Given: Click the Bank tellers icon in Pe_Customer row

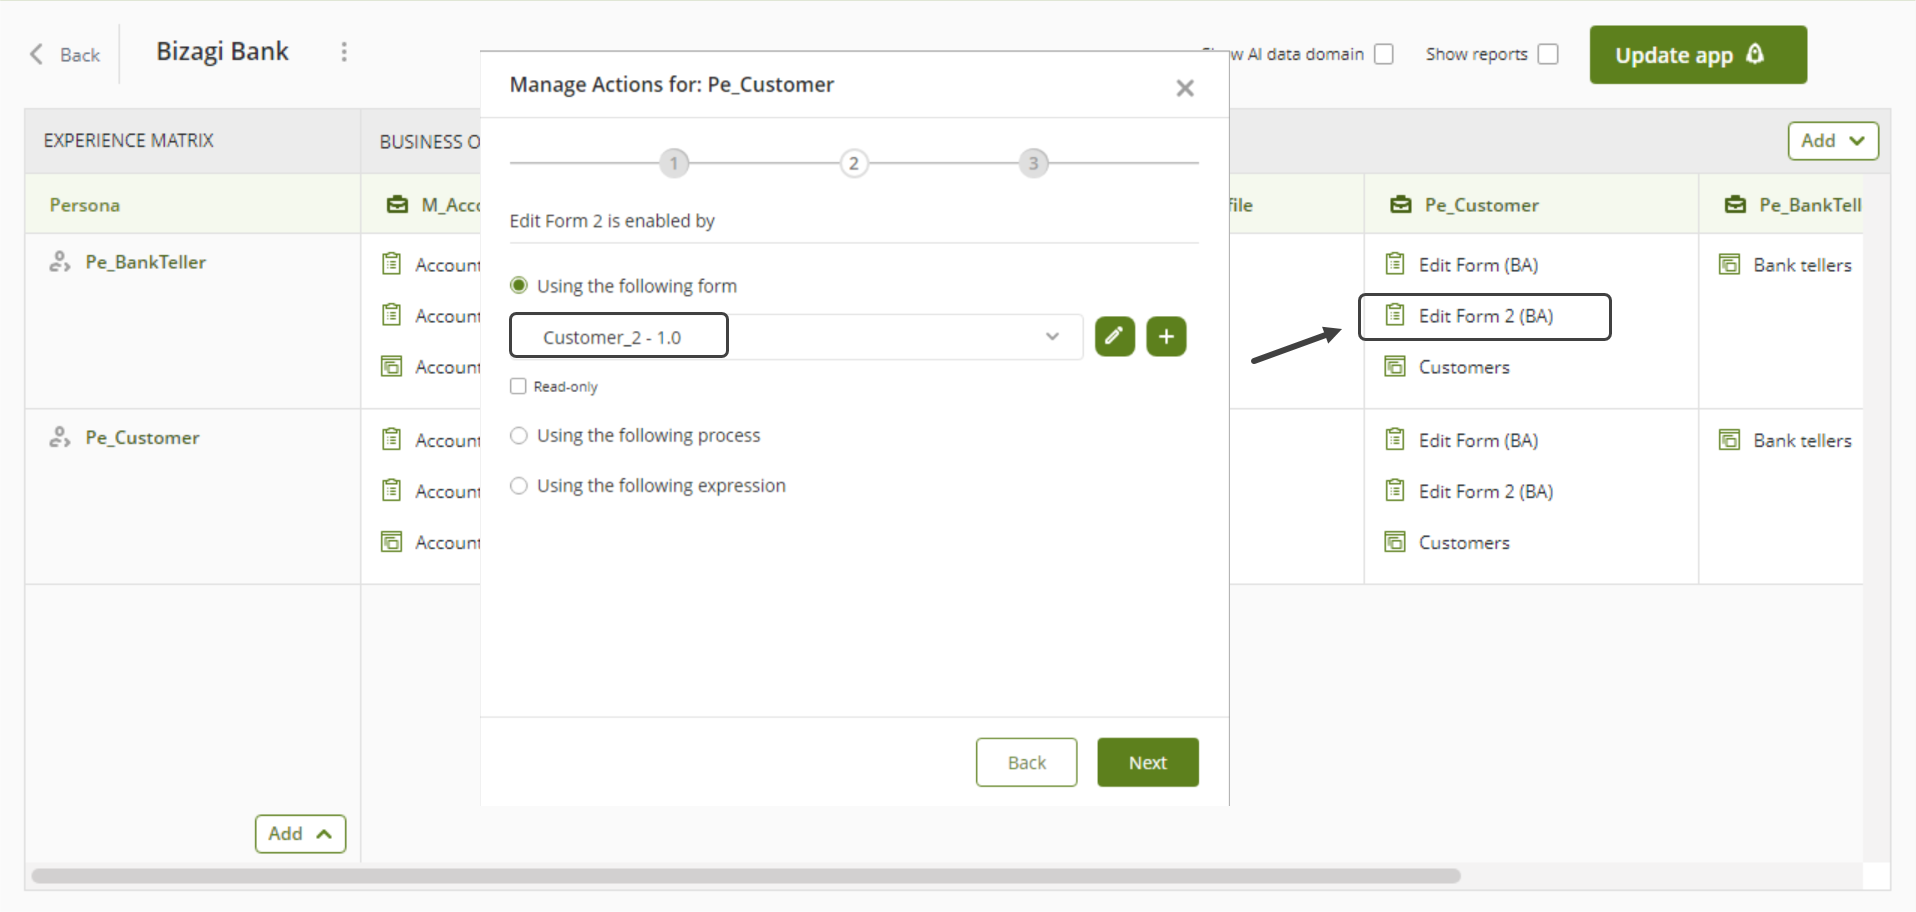Looking at the screenshot, I should (1729, 440).
